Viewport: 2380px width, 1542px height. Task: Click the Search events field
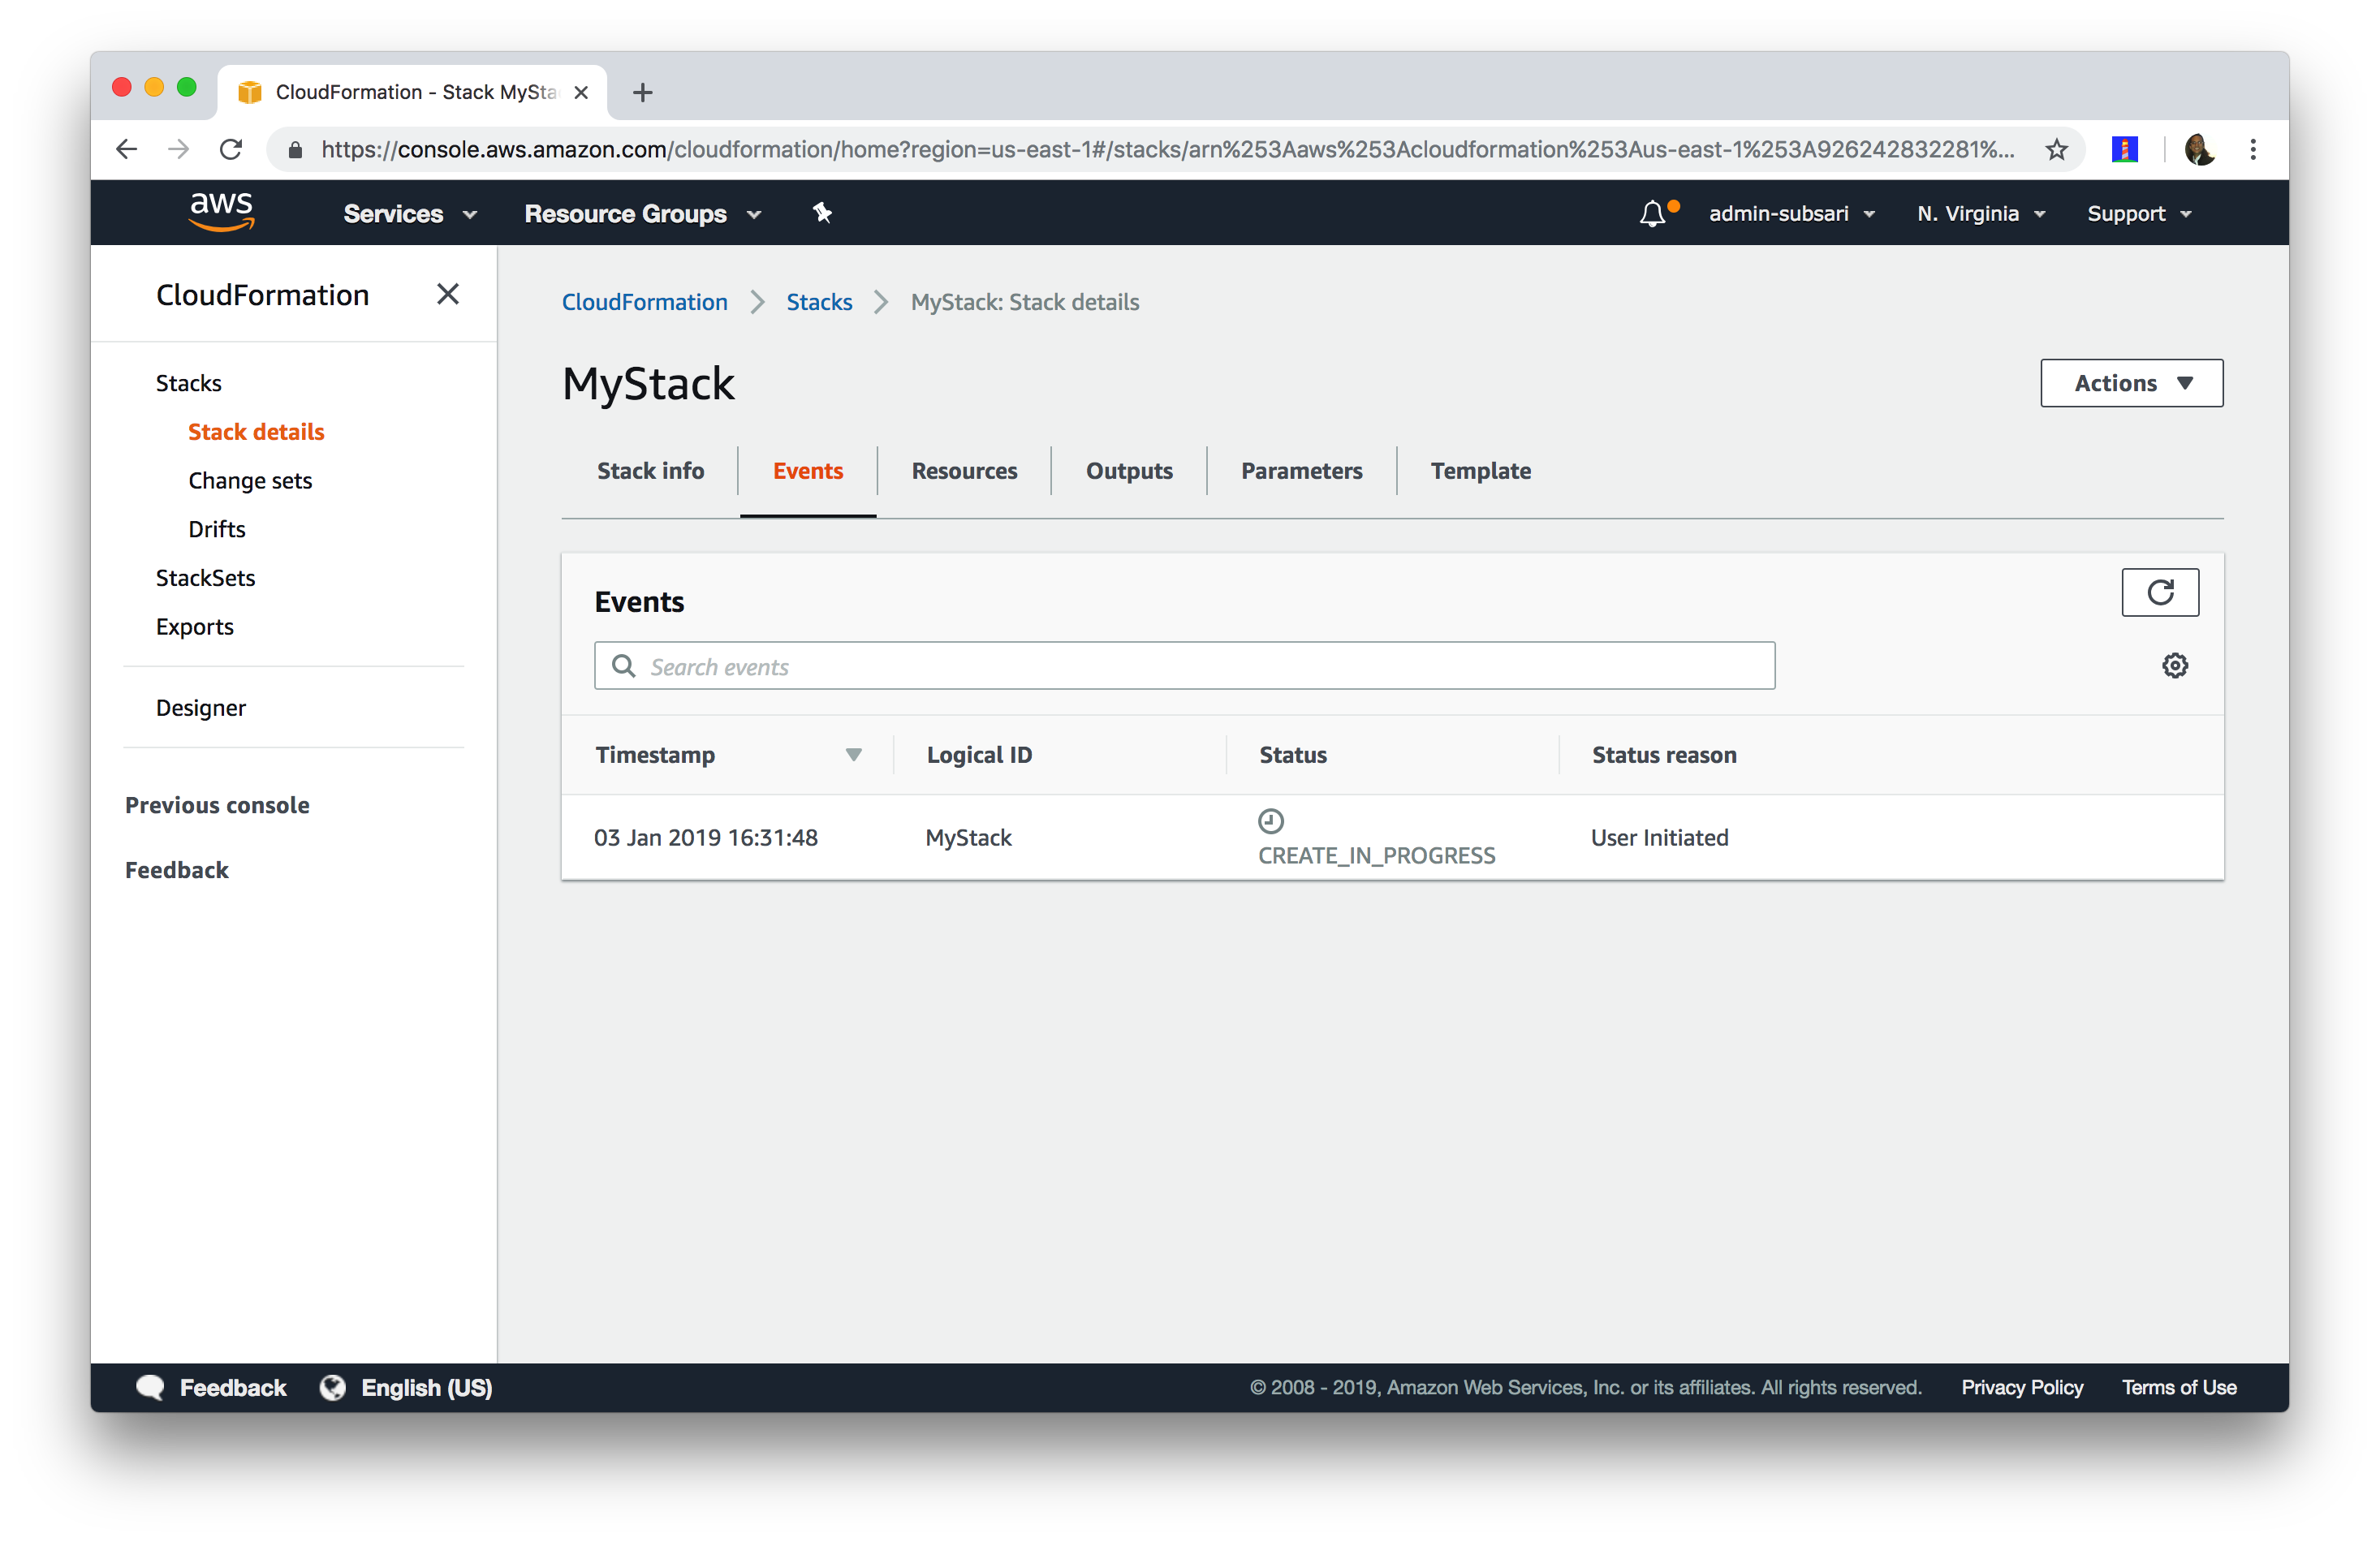(x=1184, y=666)
